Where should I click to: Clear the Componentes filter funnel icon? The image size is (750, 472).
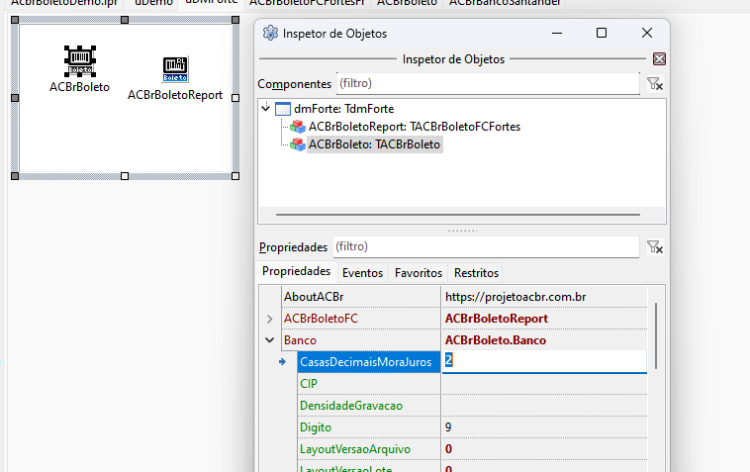tap(655, 84)
